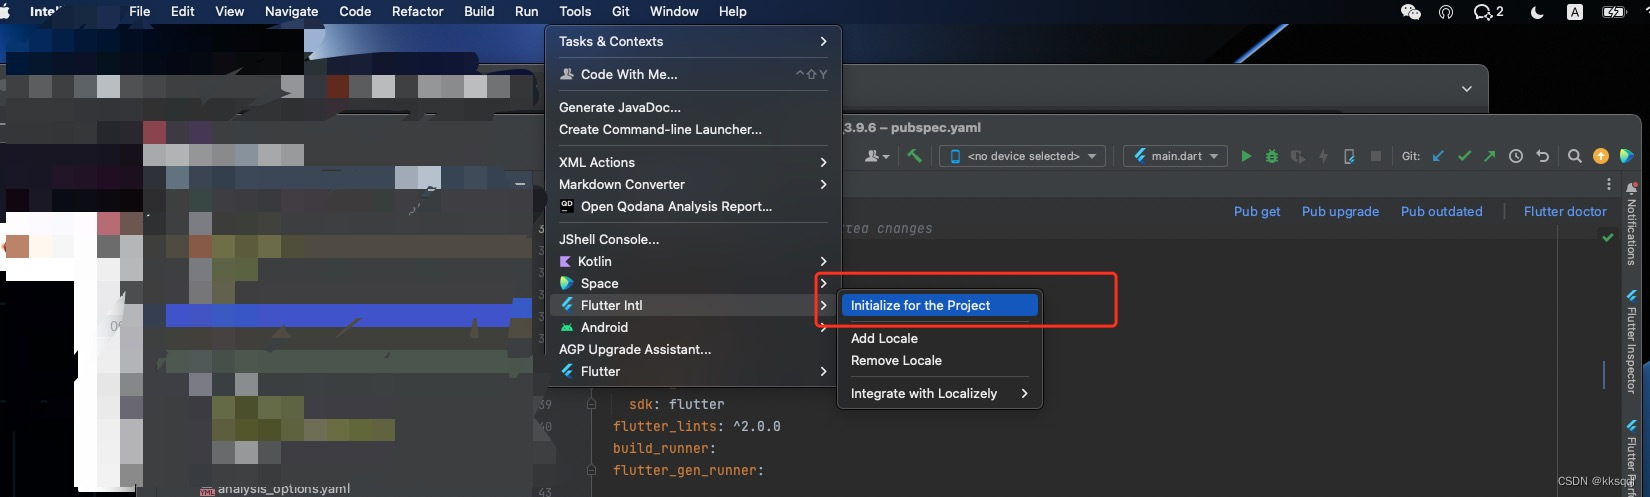
Task: Expand the Space submenu
Action: (694, 283)
